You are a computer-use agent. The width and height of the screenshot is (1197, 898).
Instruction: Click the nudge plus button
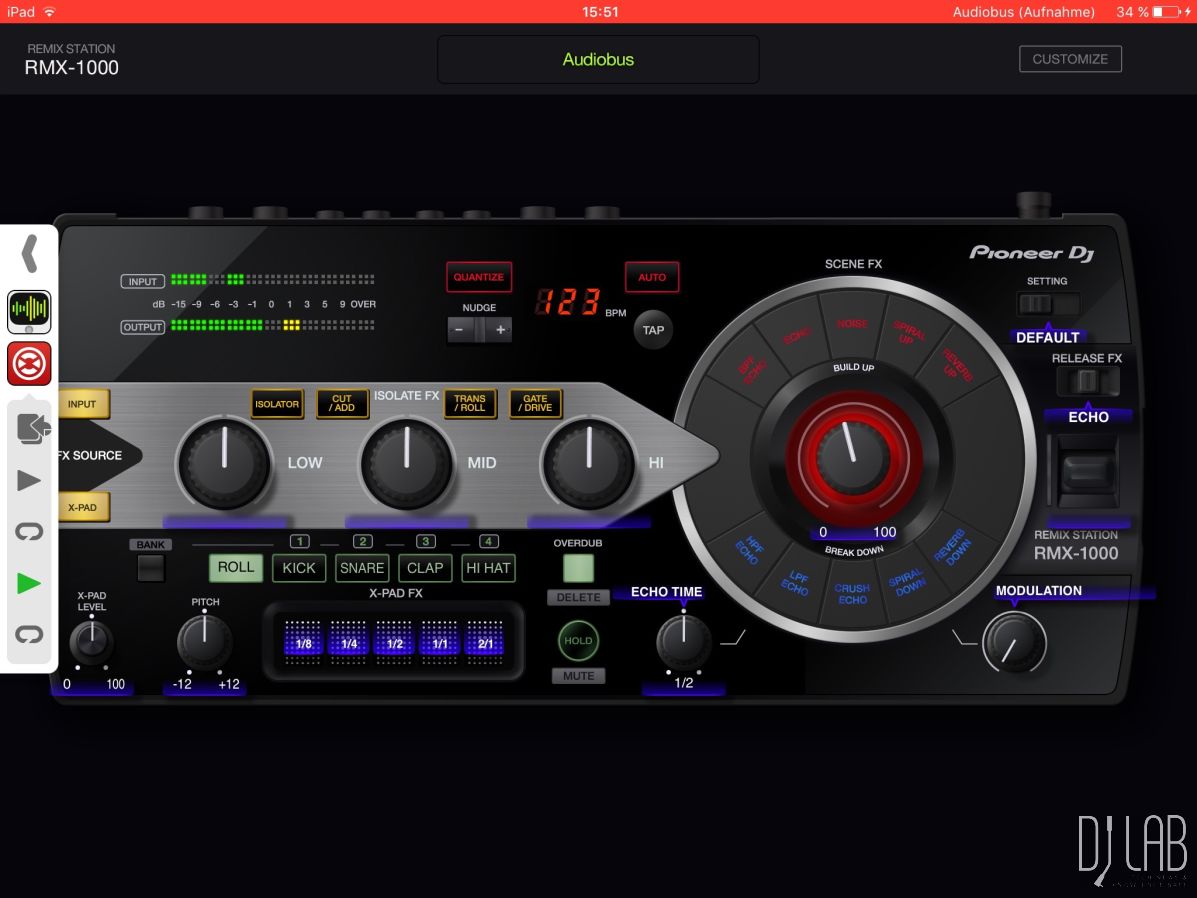click(500, 329)
